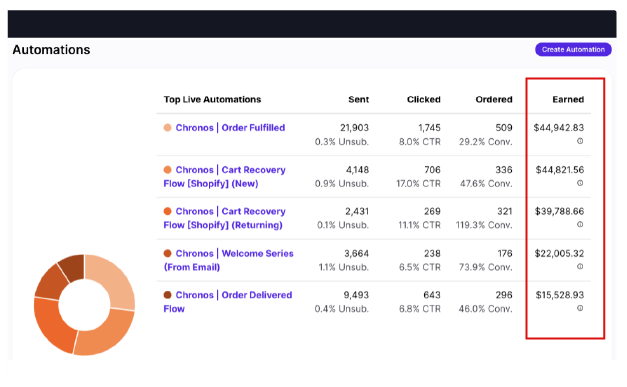Open Order Delivered Flow automation
This screenshot has height=387, width=627.
[228, 302]
